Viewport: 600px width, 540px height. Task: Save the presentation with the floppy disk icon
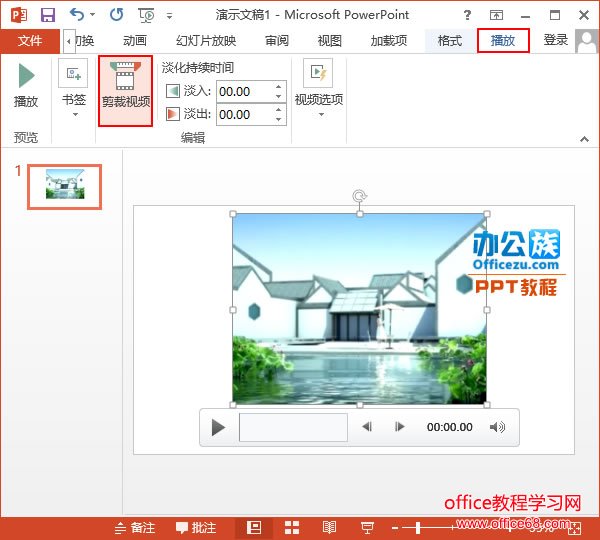point(48,15)
